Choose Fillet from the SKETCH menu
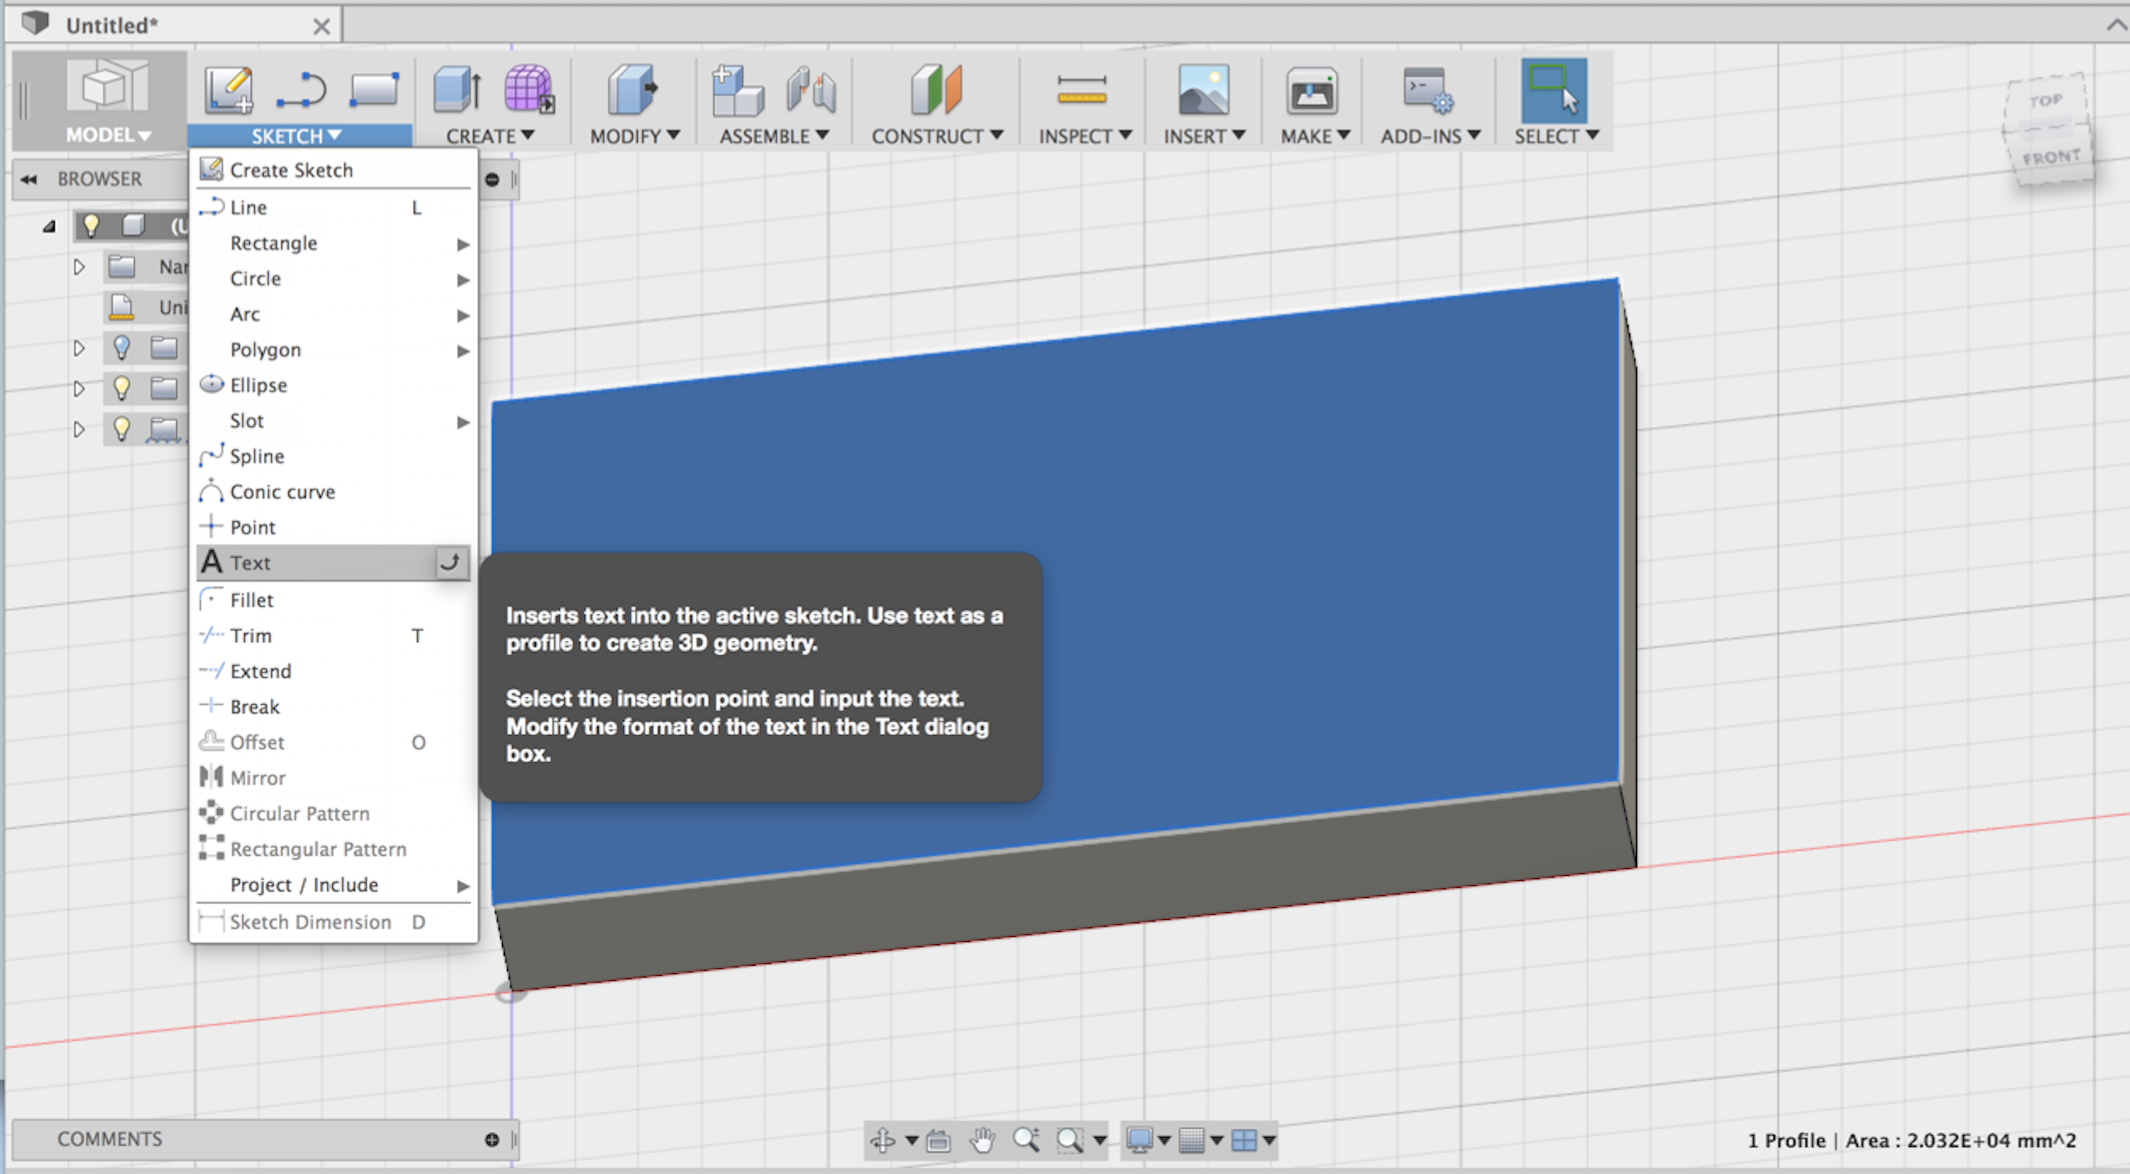 pyautogui.click(x=333, y=600)
